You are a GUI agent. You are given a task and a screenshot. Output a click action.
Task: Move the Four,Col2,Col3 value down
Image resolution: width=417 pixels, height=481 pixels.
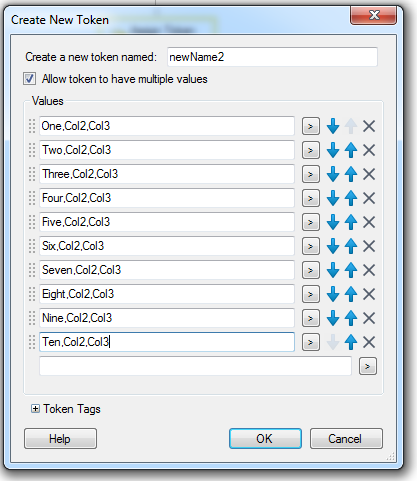pos(333,198)
